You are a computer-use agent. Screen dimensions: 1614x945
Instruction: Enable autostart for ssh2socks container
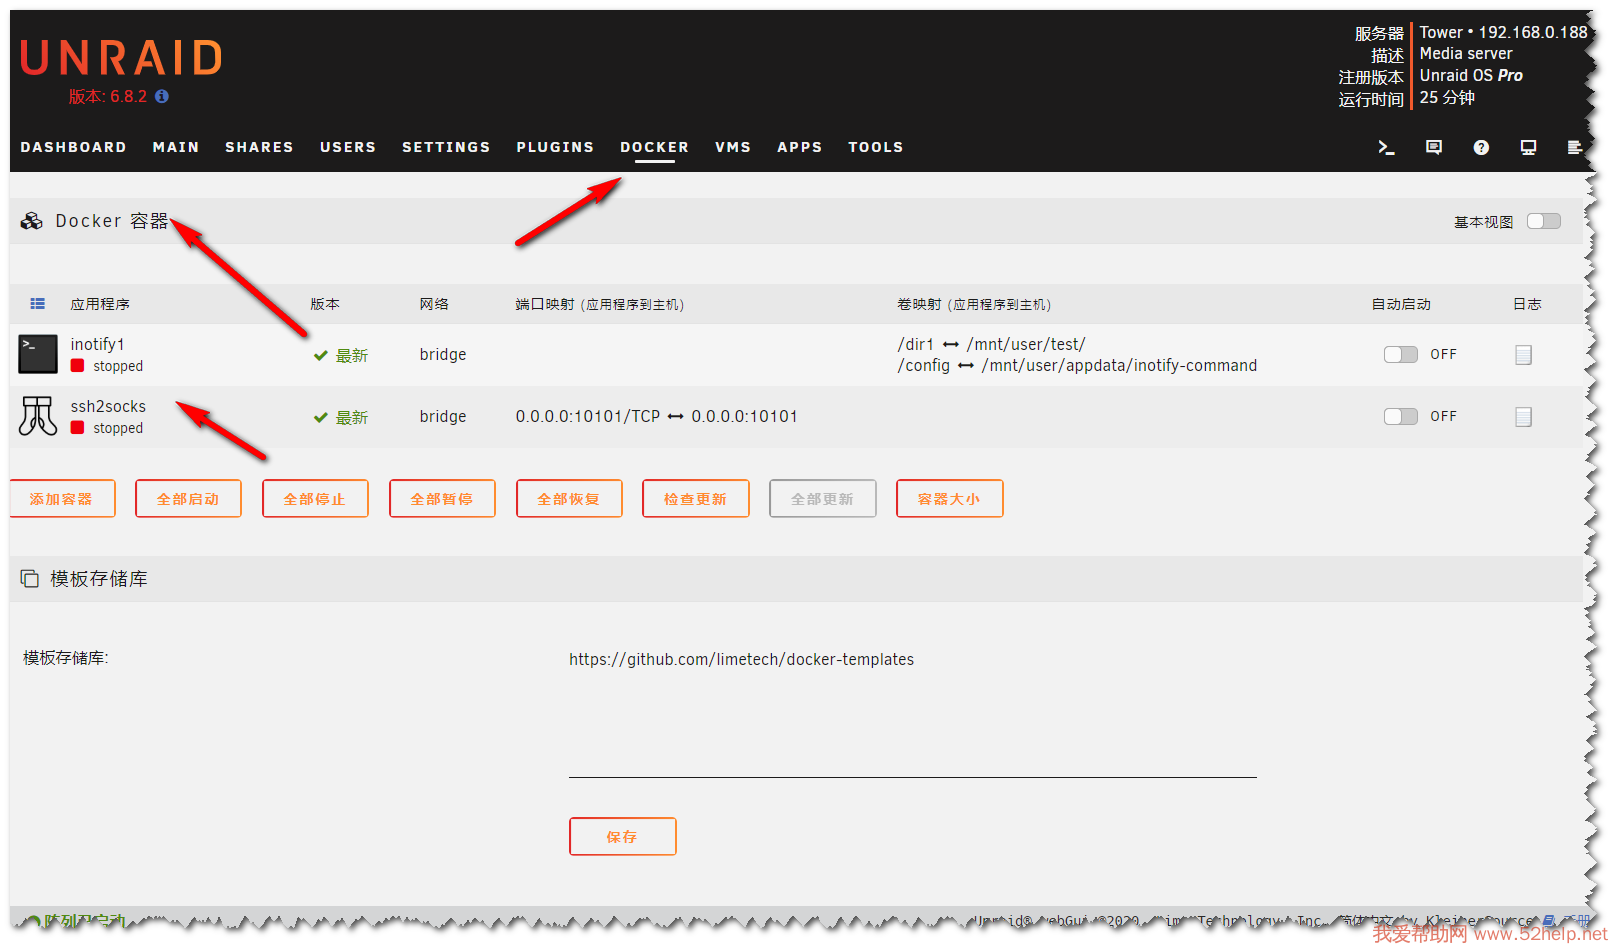coord(1400,416)
